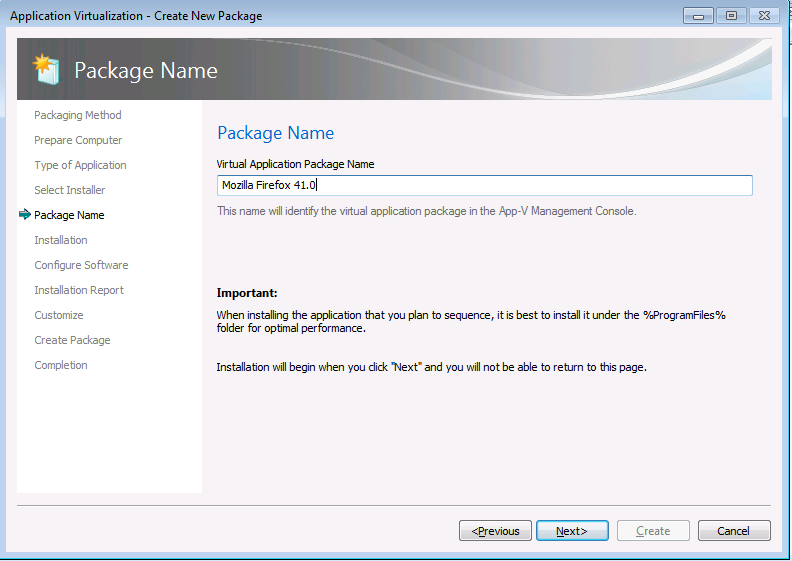Select the Packaging Method step
This screenshot has height=561, width=792.
click(x=78, y=115)
